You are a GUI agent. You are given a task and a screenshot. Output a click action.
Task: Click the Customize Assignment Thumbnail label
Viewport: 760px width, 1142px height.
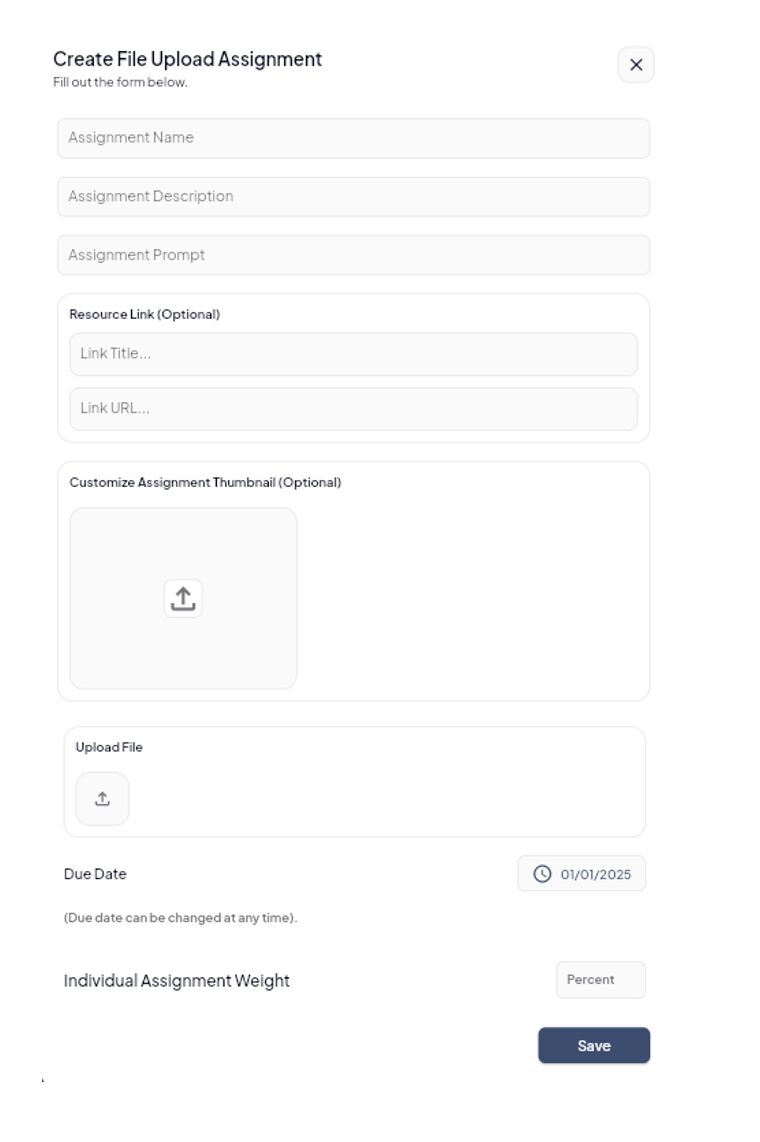click(205, 482)
